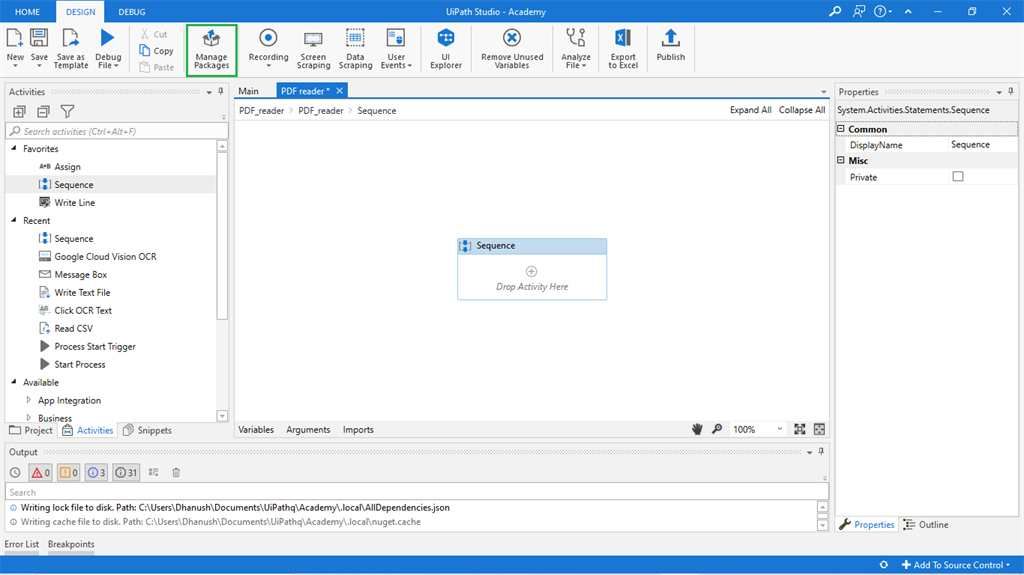Open Analyze File dropdown
This screenshot has height=575, width=1024.
(x=575, y=48)
